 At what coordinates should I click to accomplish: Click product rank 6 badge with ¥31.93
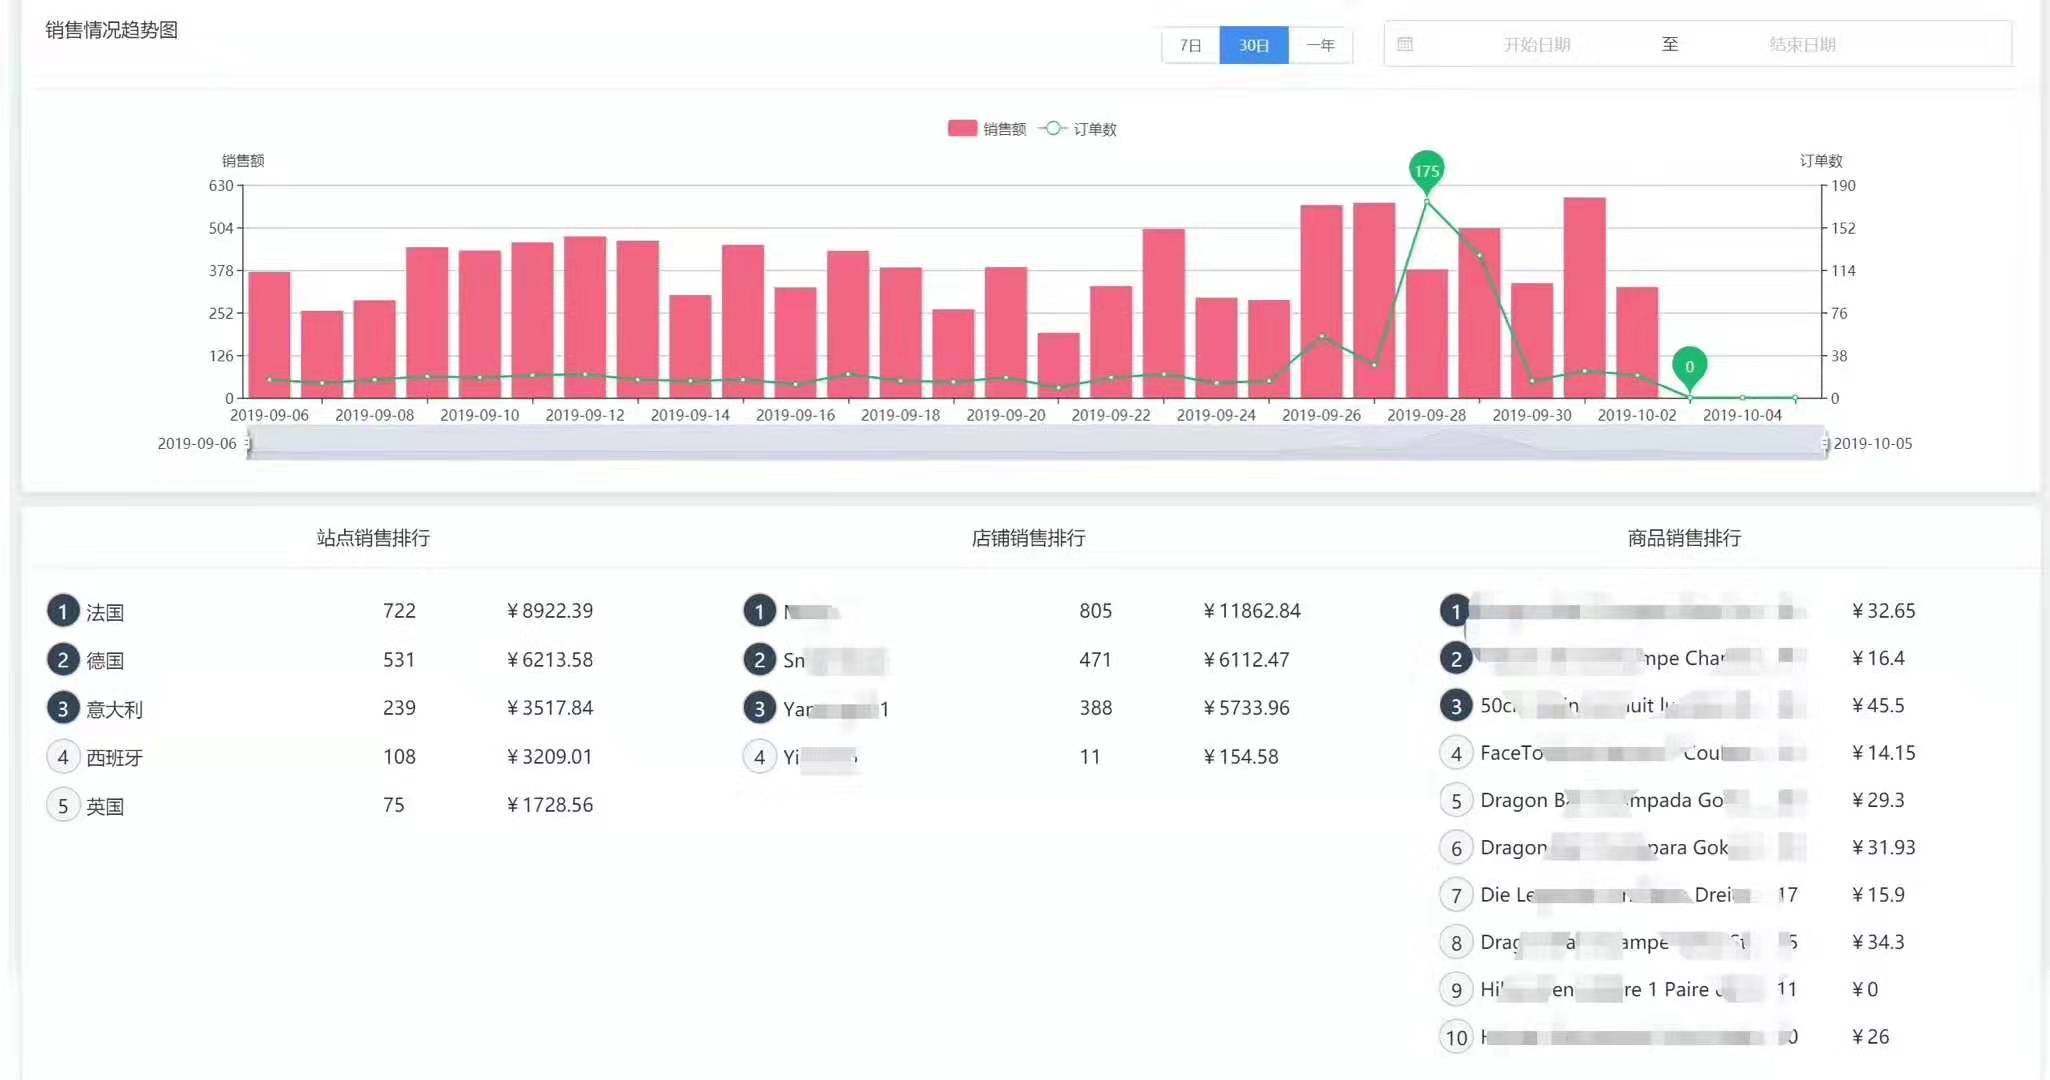(x=1456, y=848)
